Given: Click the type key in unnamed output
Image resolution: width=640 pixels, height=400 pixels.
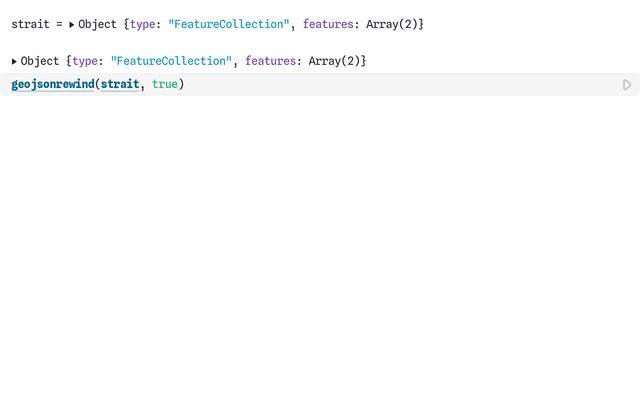Looking at the screenshot, I should point(85,62).
